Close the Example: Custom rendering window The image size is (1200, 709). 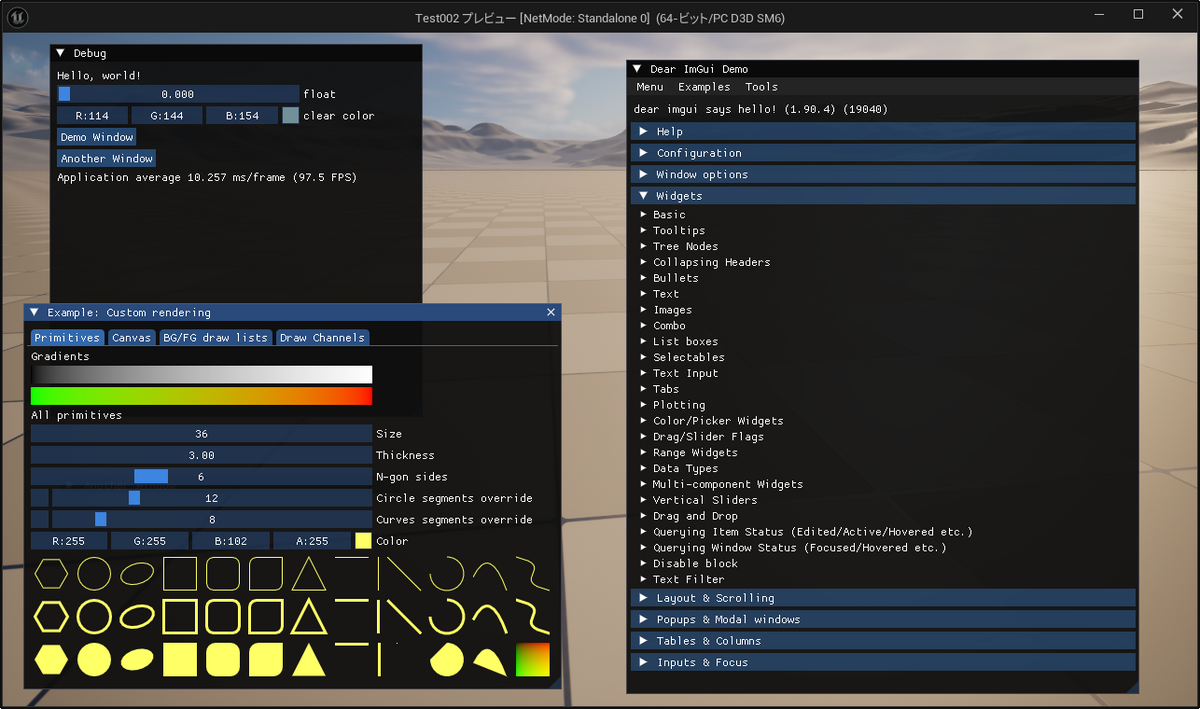(x=550, y=311)
